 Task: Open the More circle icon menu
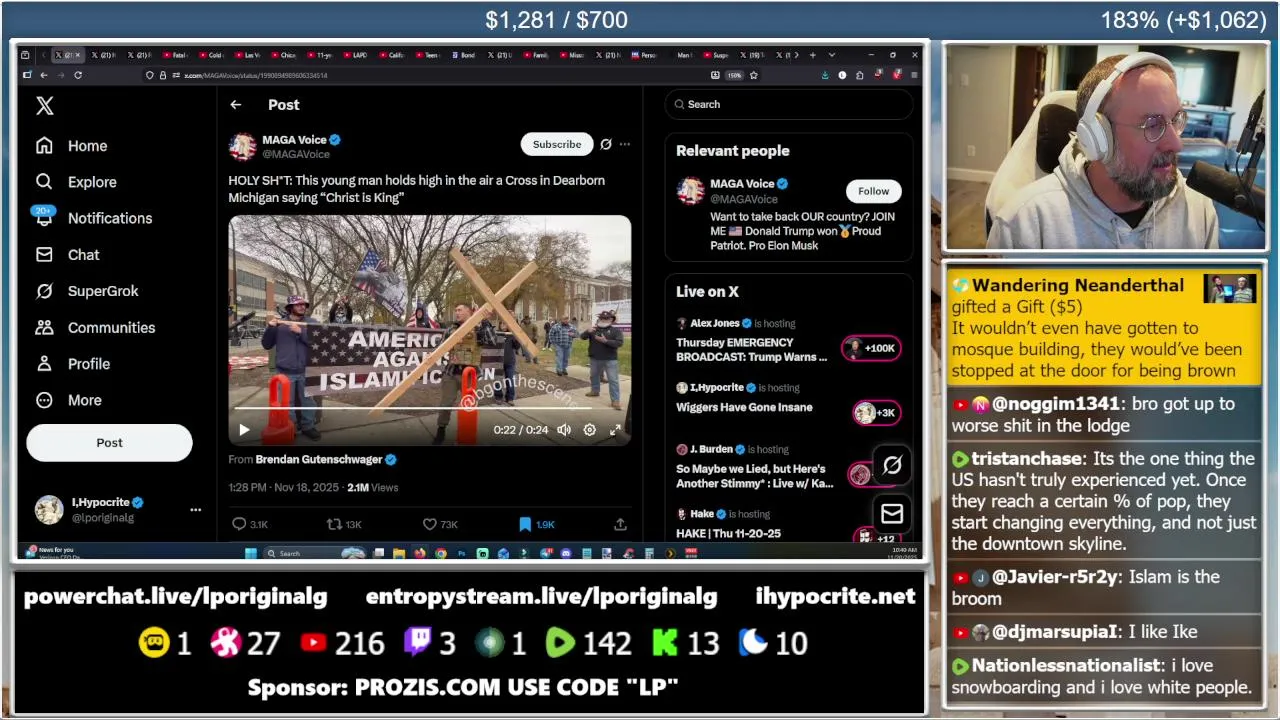point(44,400)
